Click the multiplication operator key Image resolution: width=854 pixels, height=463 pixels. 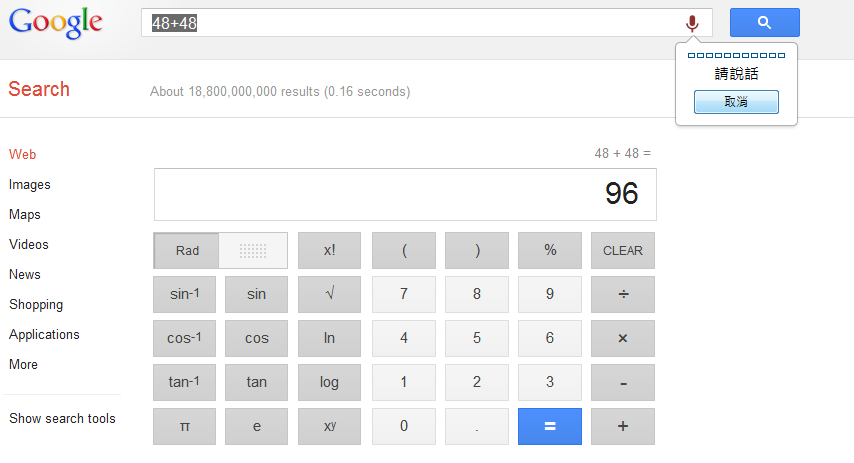click(622, 338)
